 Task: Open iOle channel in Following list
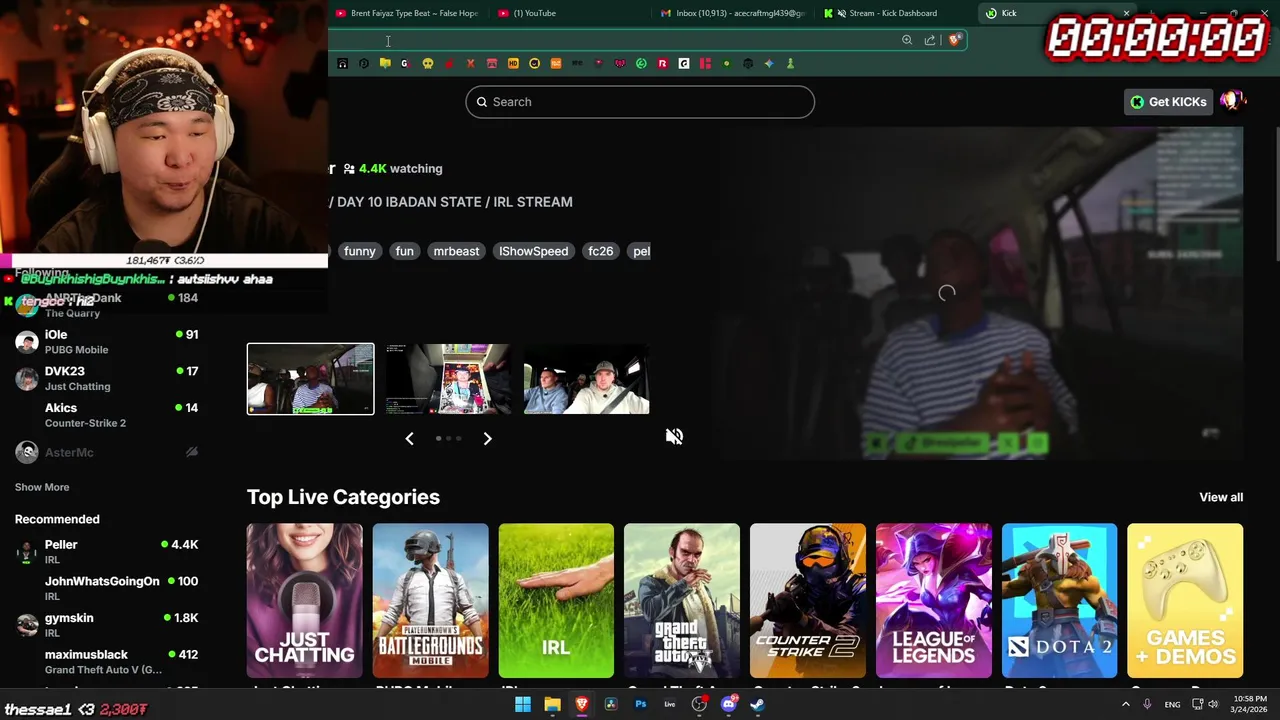pos(106,342)
